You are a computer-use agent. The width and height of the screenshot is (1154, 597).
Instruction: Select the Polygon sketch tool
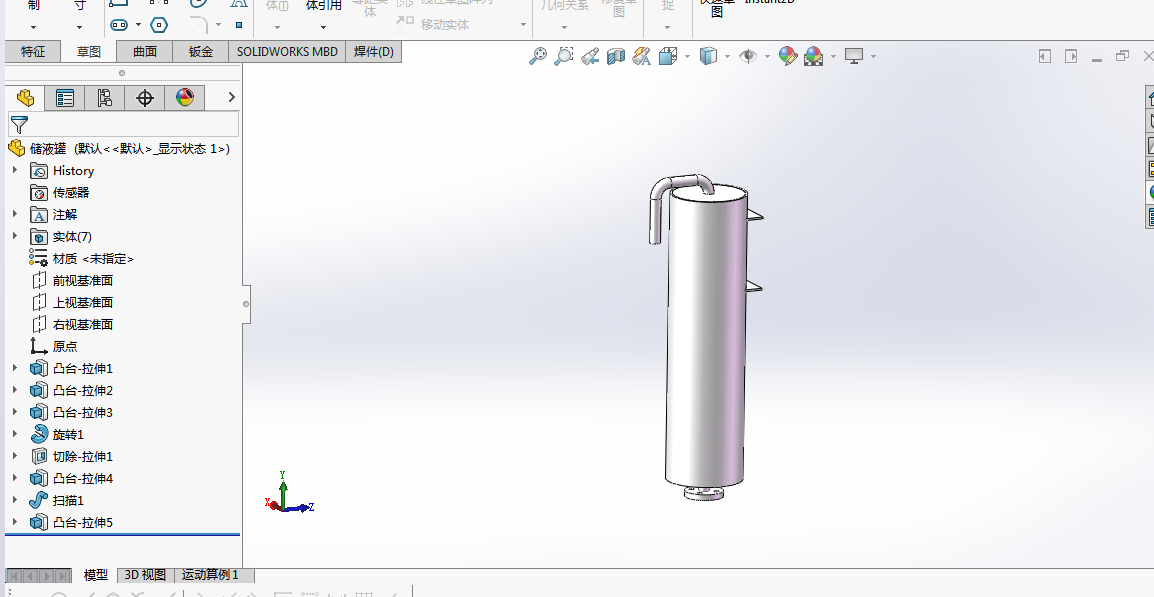point(158,25)
